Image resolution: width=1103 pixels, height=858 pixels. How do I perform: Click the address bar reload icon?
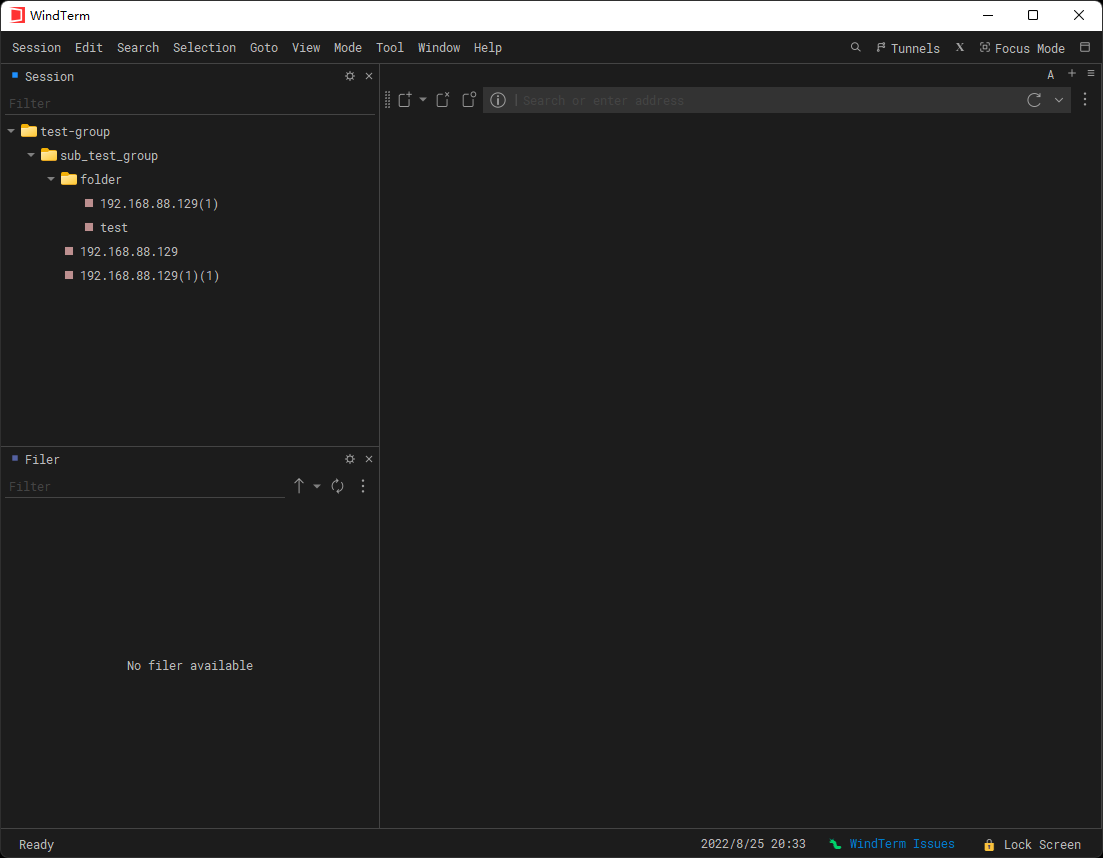(x=1034, y=100)
